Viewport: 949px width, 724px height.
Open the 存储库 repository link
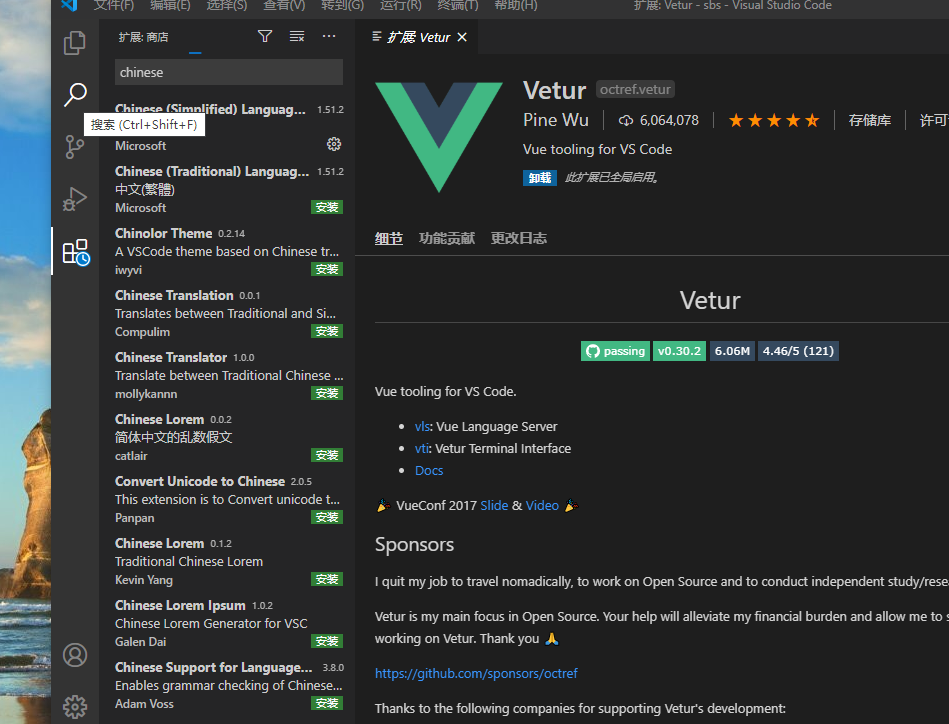pos(869,120)
